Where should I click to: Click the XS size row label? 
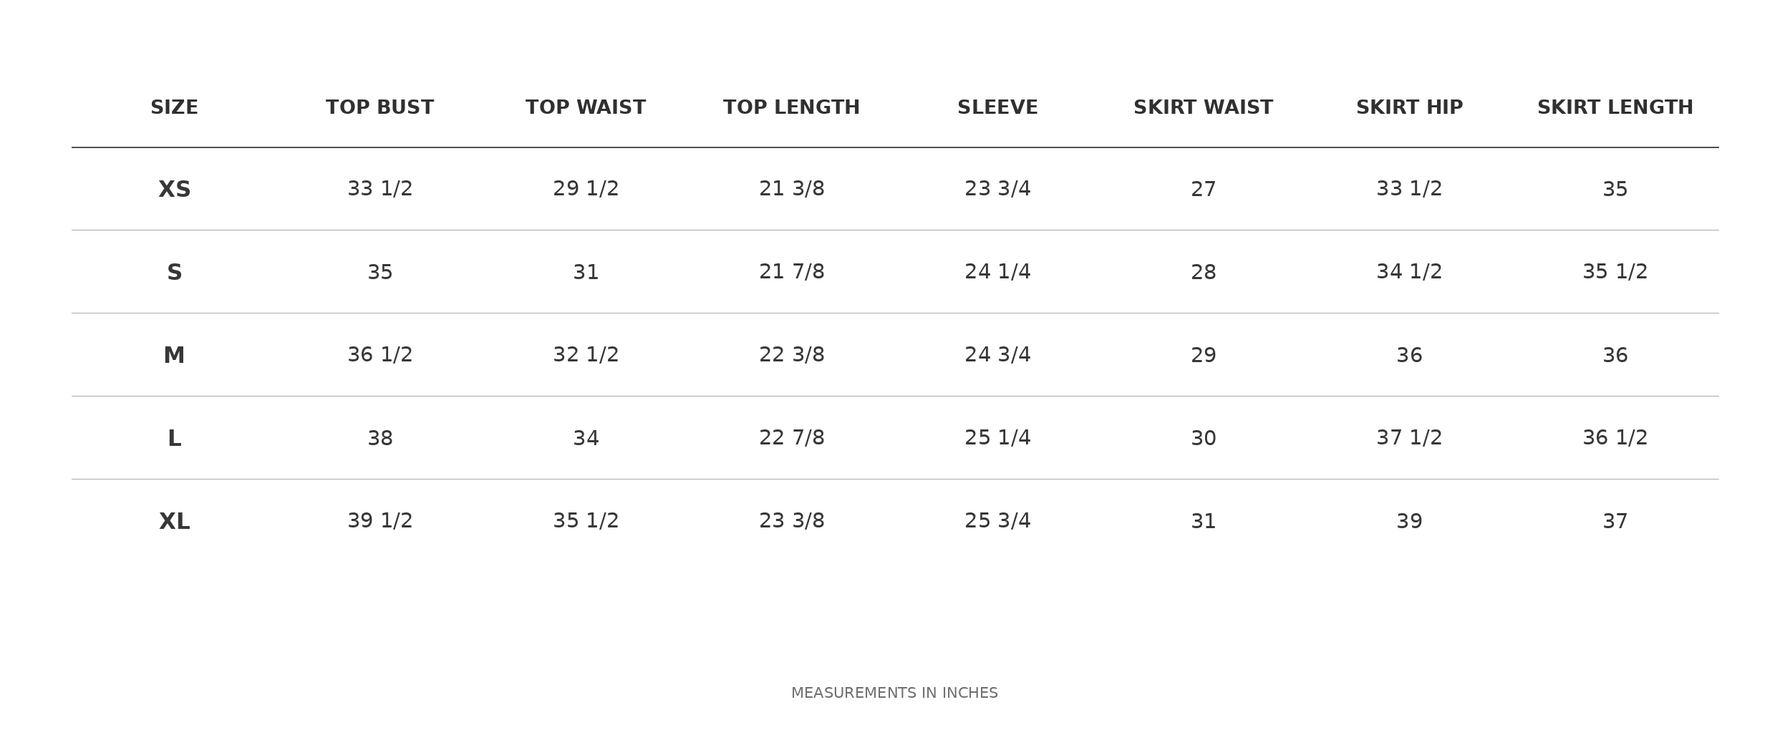(174, 190)
